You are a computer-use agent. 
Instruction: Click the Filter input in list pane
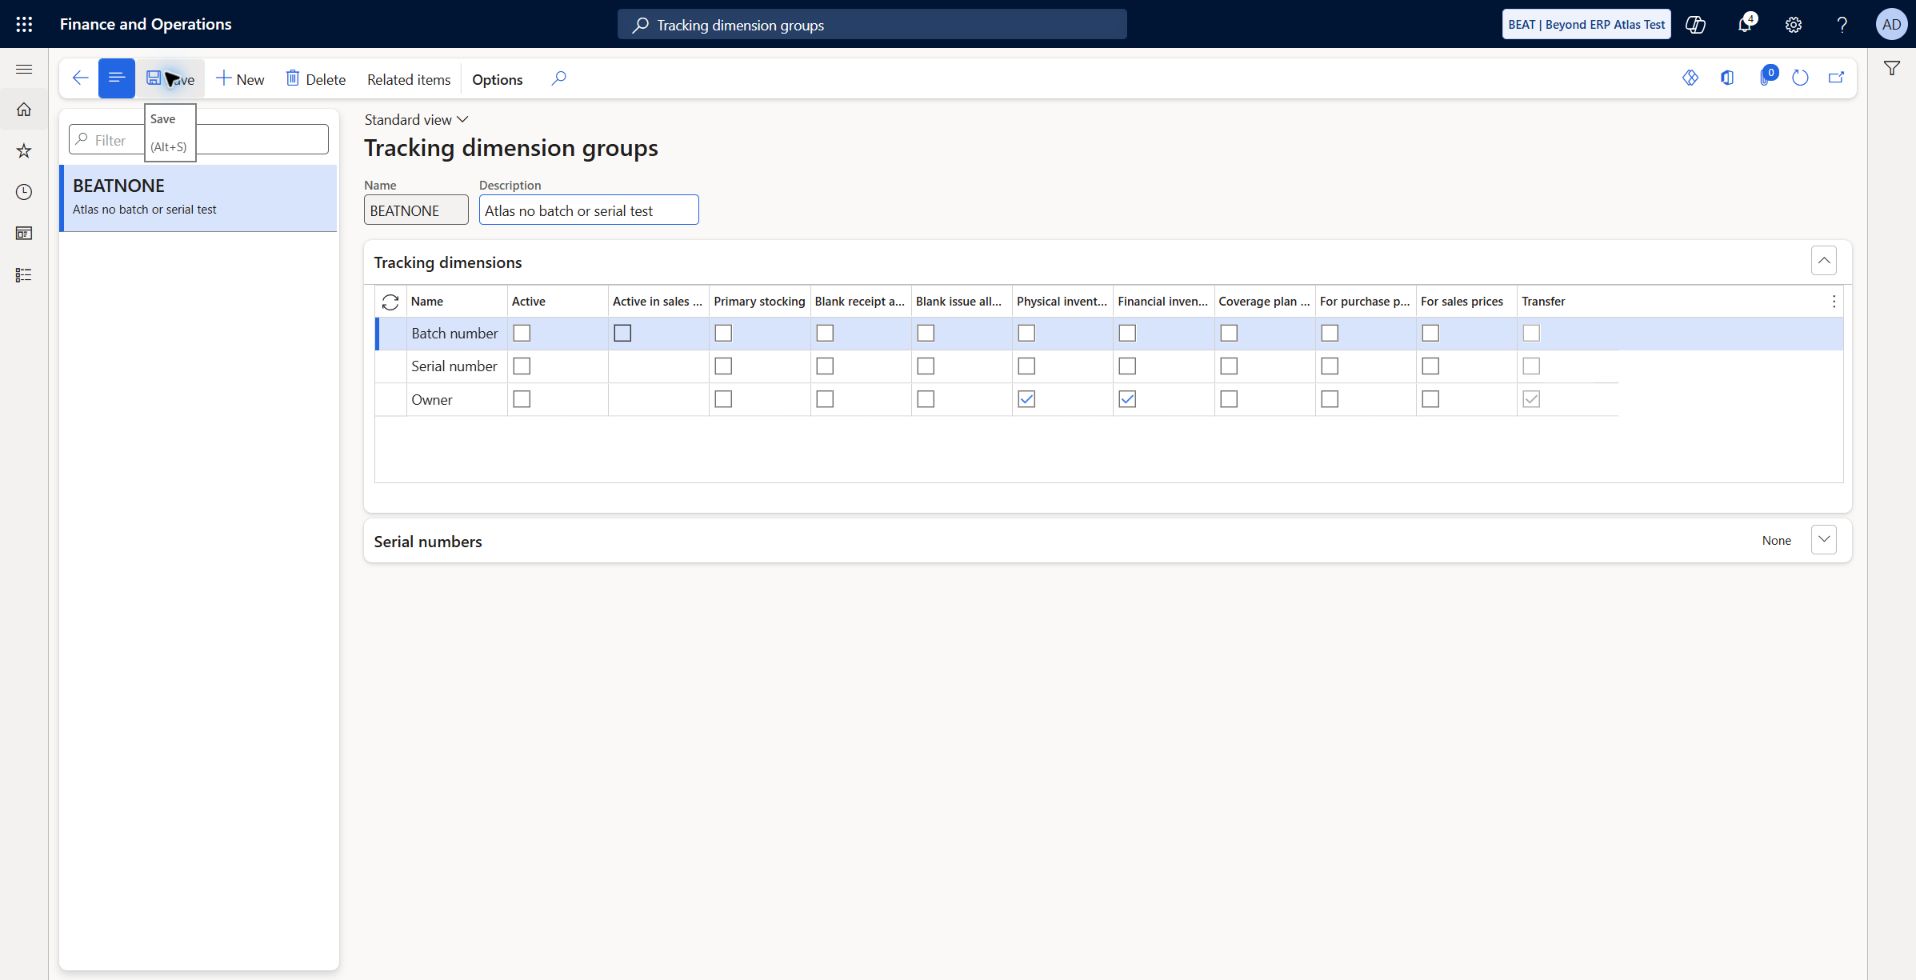click(x=198, y=140)
